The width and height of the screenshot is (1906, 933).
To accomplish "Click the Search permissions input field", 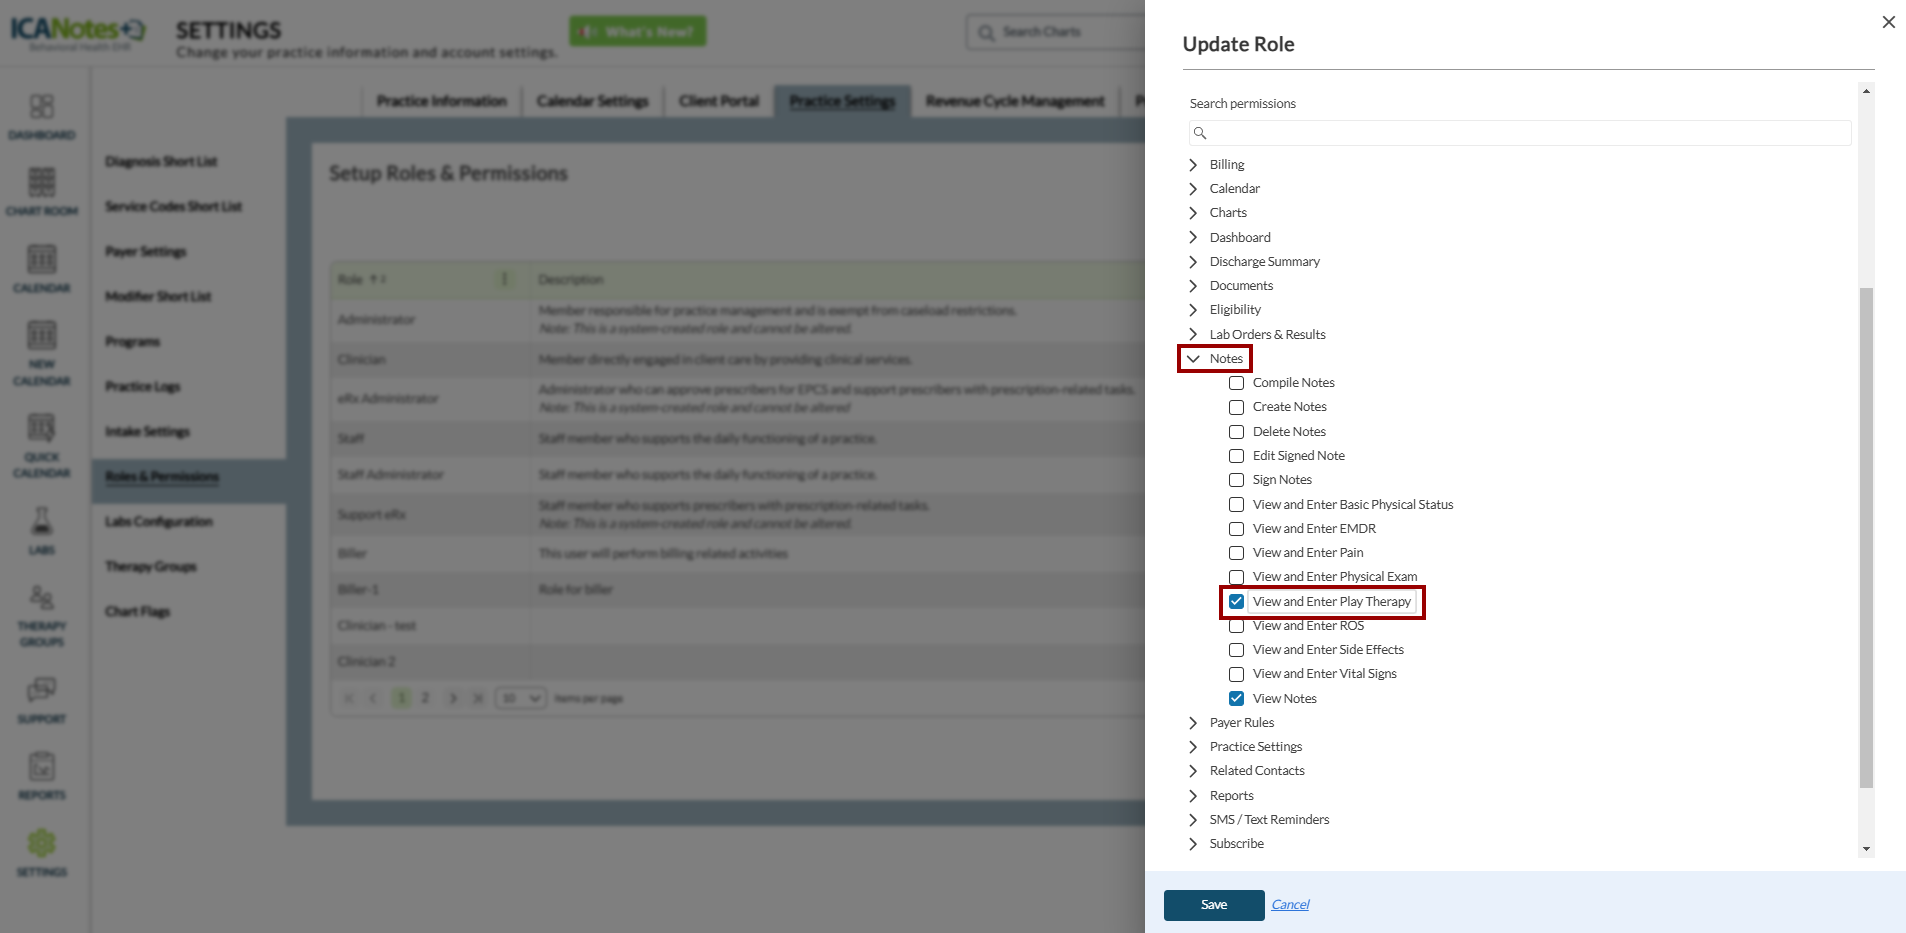I will [x=1520, y=133].
